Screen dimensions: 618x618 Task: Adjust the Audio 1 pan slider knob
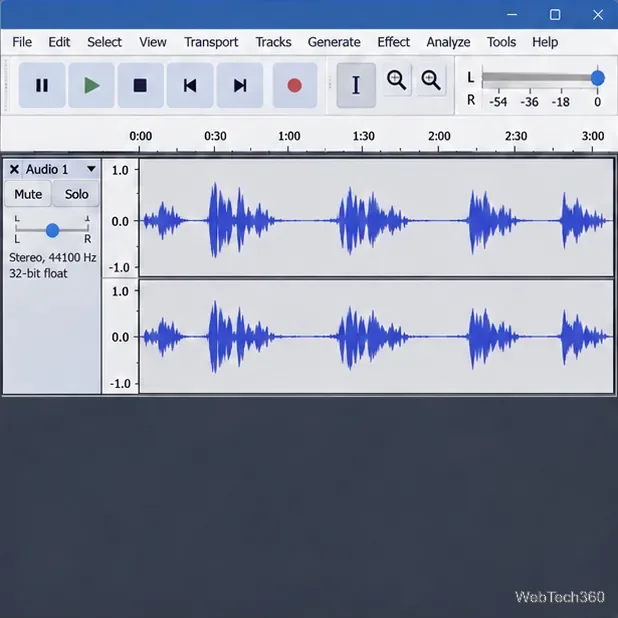click(x=52, y=230)
